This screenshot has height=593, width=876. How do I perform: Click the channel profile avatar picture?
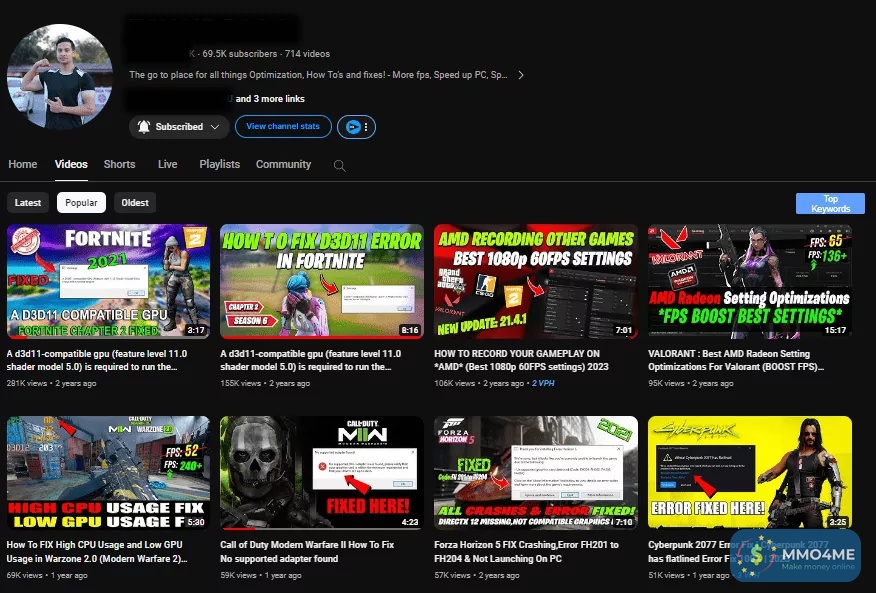(60, 77)
